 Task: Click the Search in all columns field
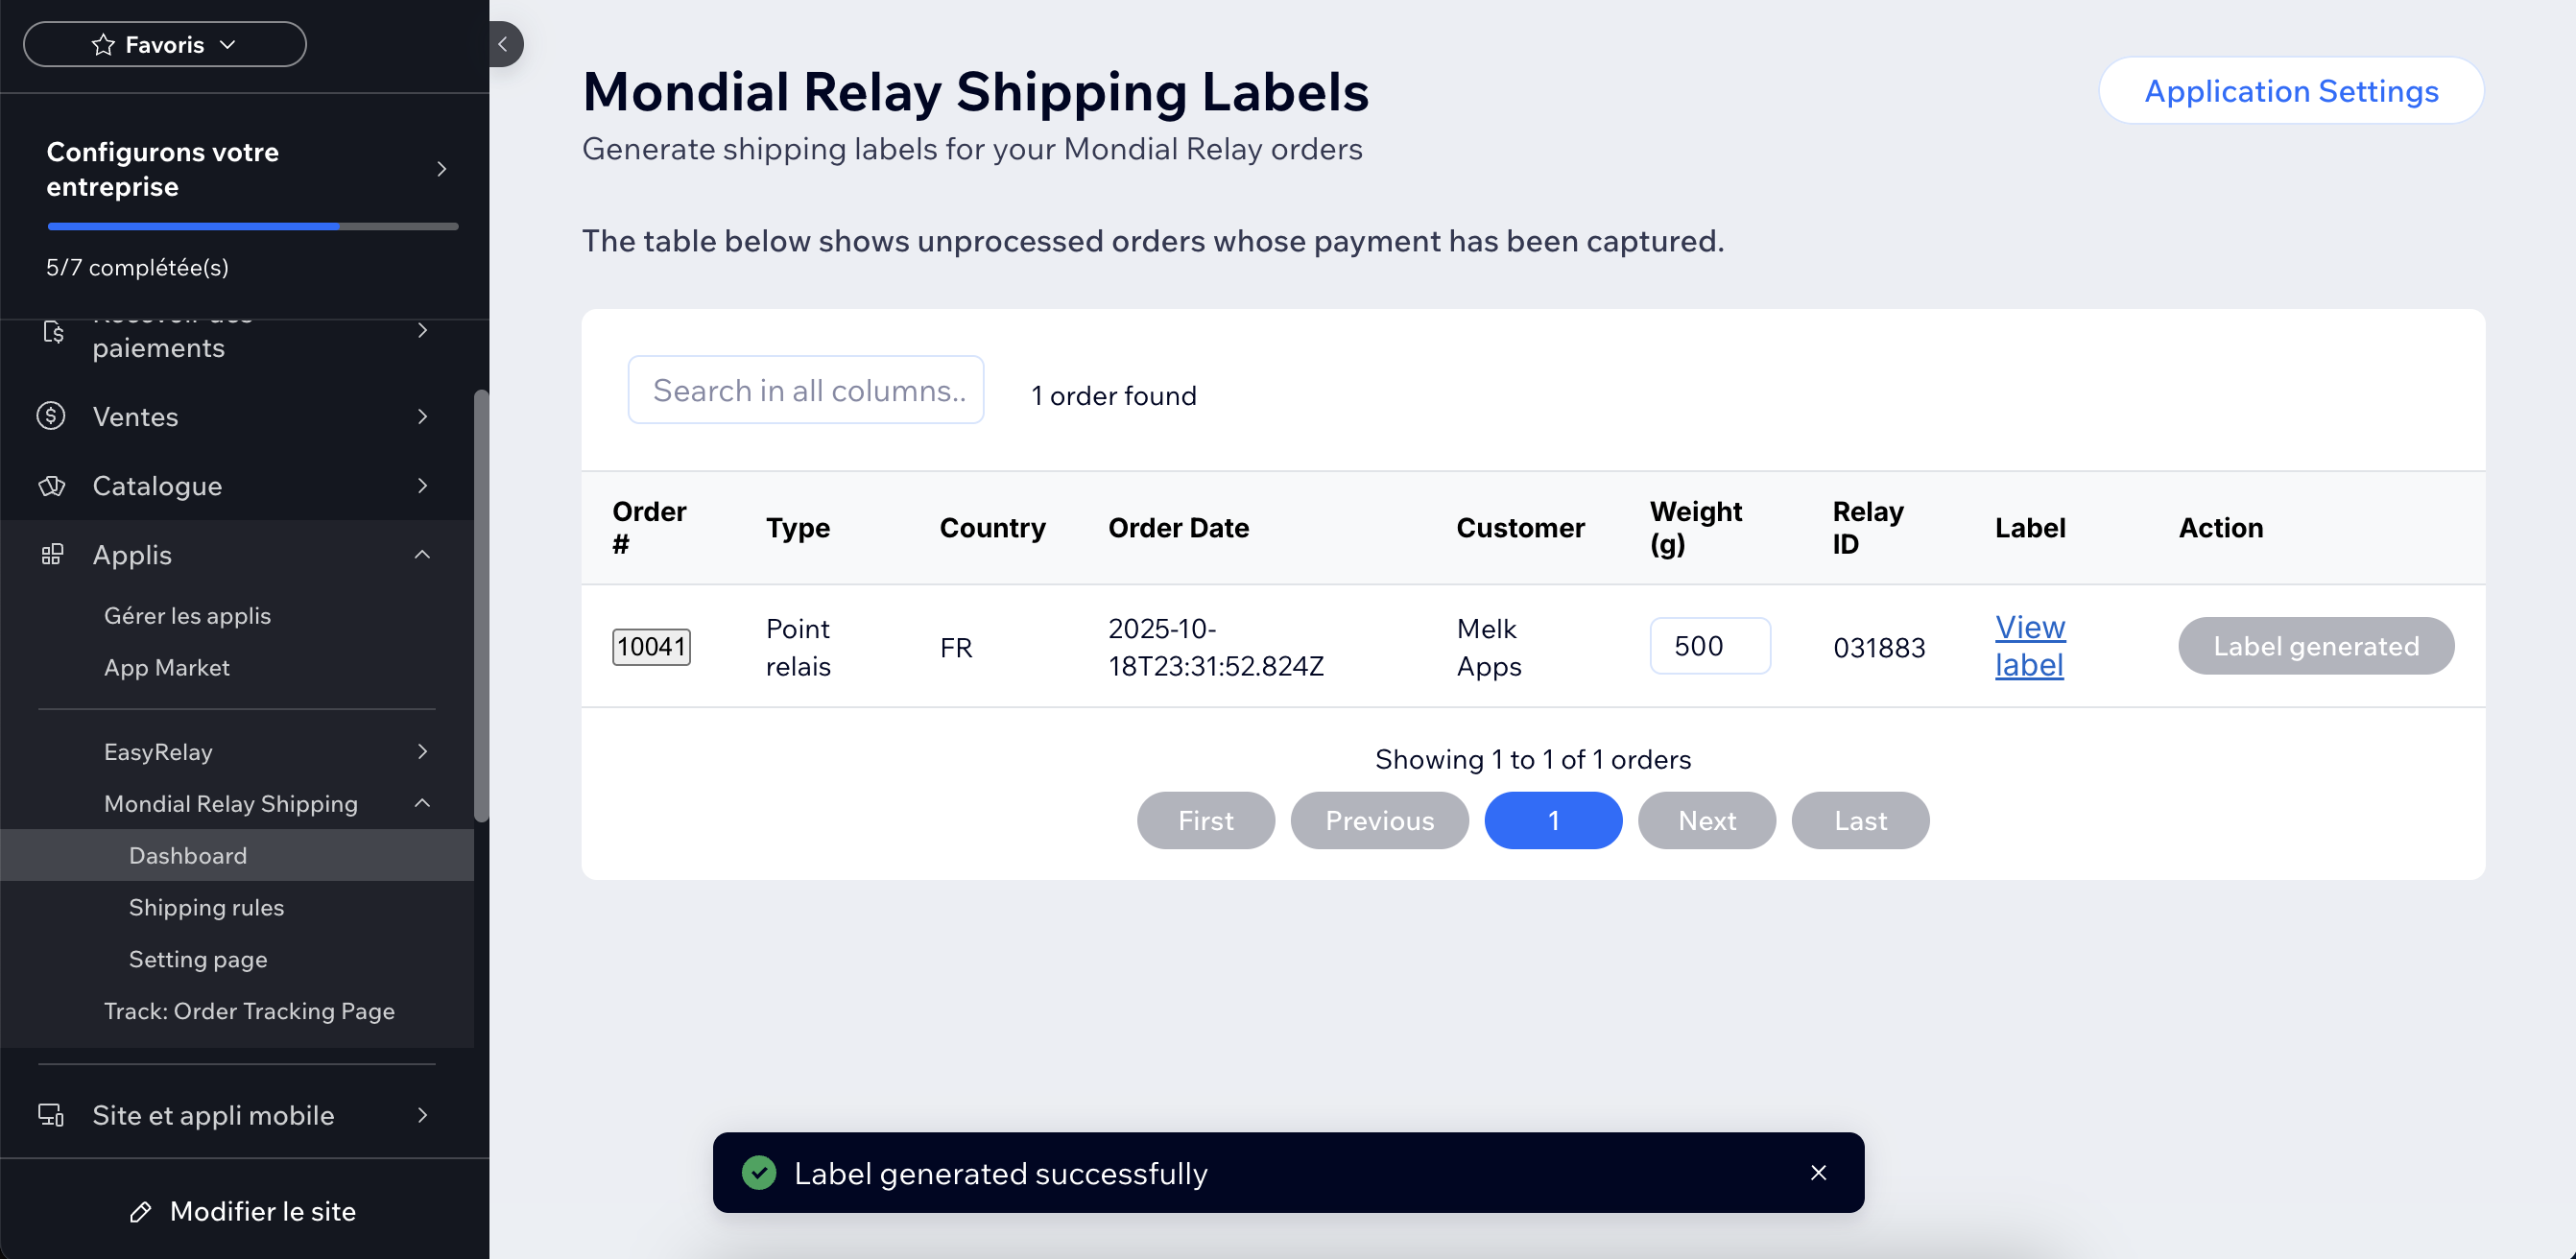[x=806, y=390]
